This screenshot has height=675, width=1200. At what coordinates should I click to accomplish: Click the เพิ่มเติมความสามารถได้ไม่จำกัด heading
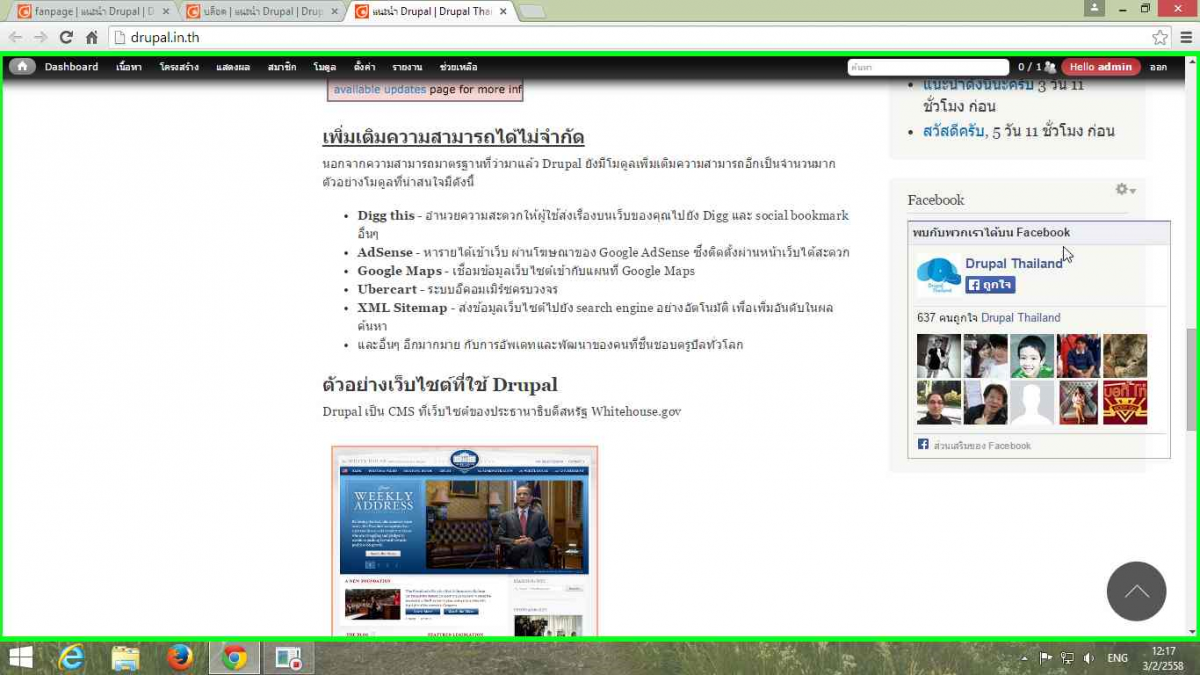pyautogui.click(x=453, y=137)
